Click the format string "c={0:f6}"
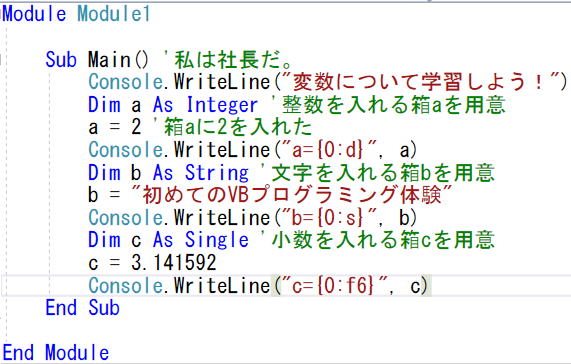Image resolution: width=571 pixels, height=364 pixels. (x=335, y=285)
